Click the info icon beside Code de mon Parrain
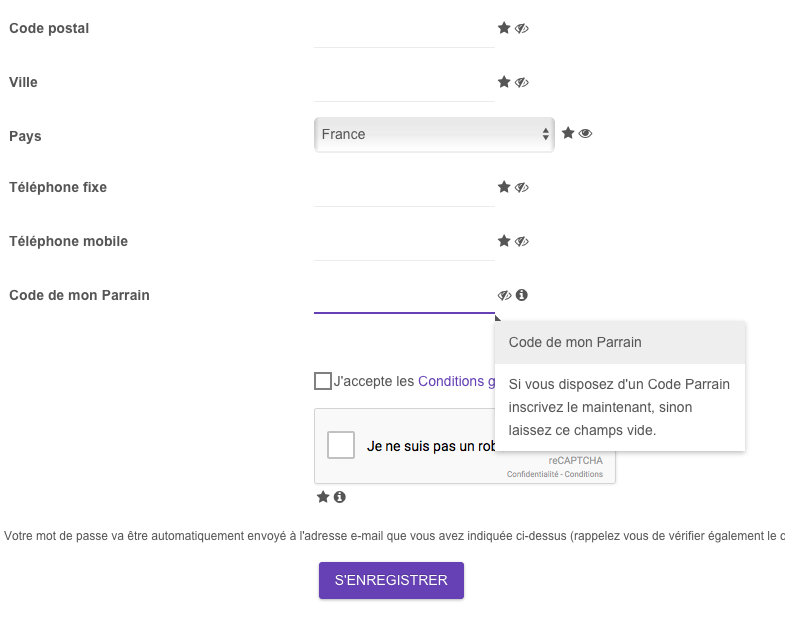The height and width of the screenshot is (618, 785). tap(522, 295)
